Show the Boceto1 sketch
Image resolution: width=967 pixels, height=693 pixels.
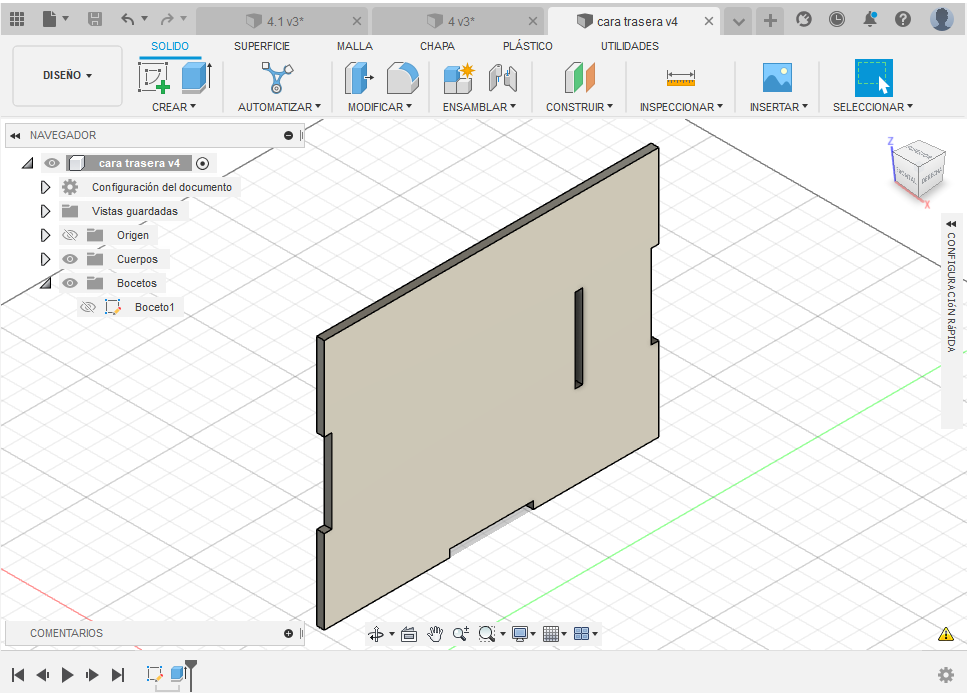click(88, 307)
